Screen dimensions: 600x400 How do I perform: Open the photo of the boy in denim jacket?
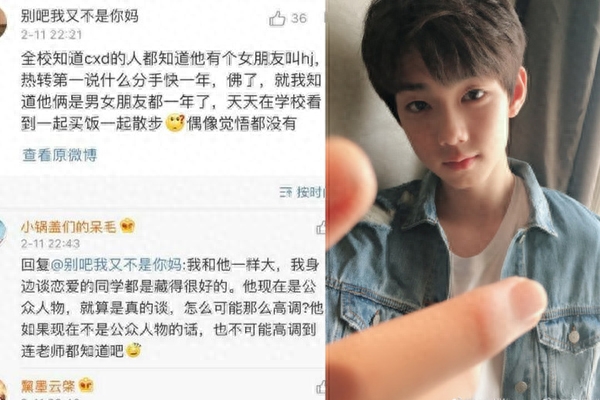tap(463, 200)
